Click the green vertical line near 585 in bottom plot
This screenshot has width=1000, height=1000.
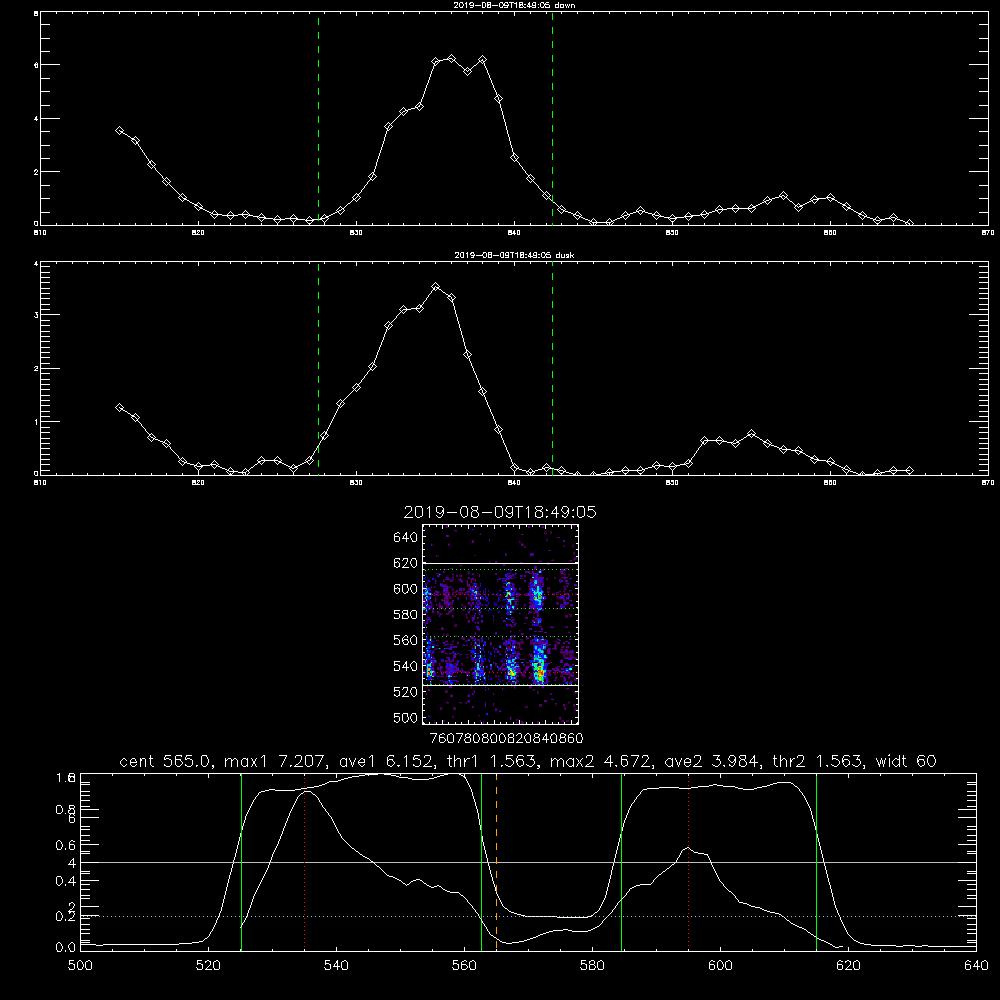click(x=621, y=861)
